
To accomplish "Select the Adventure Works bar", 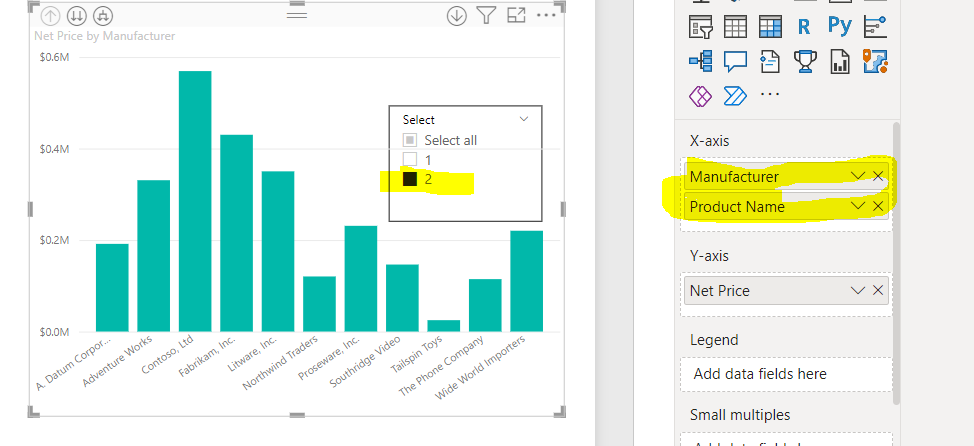I will pos(153,256).
